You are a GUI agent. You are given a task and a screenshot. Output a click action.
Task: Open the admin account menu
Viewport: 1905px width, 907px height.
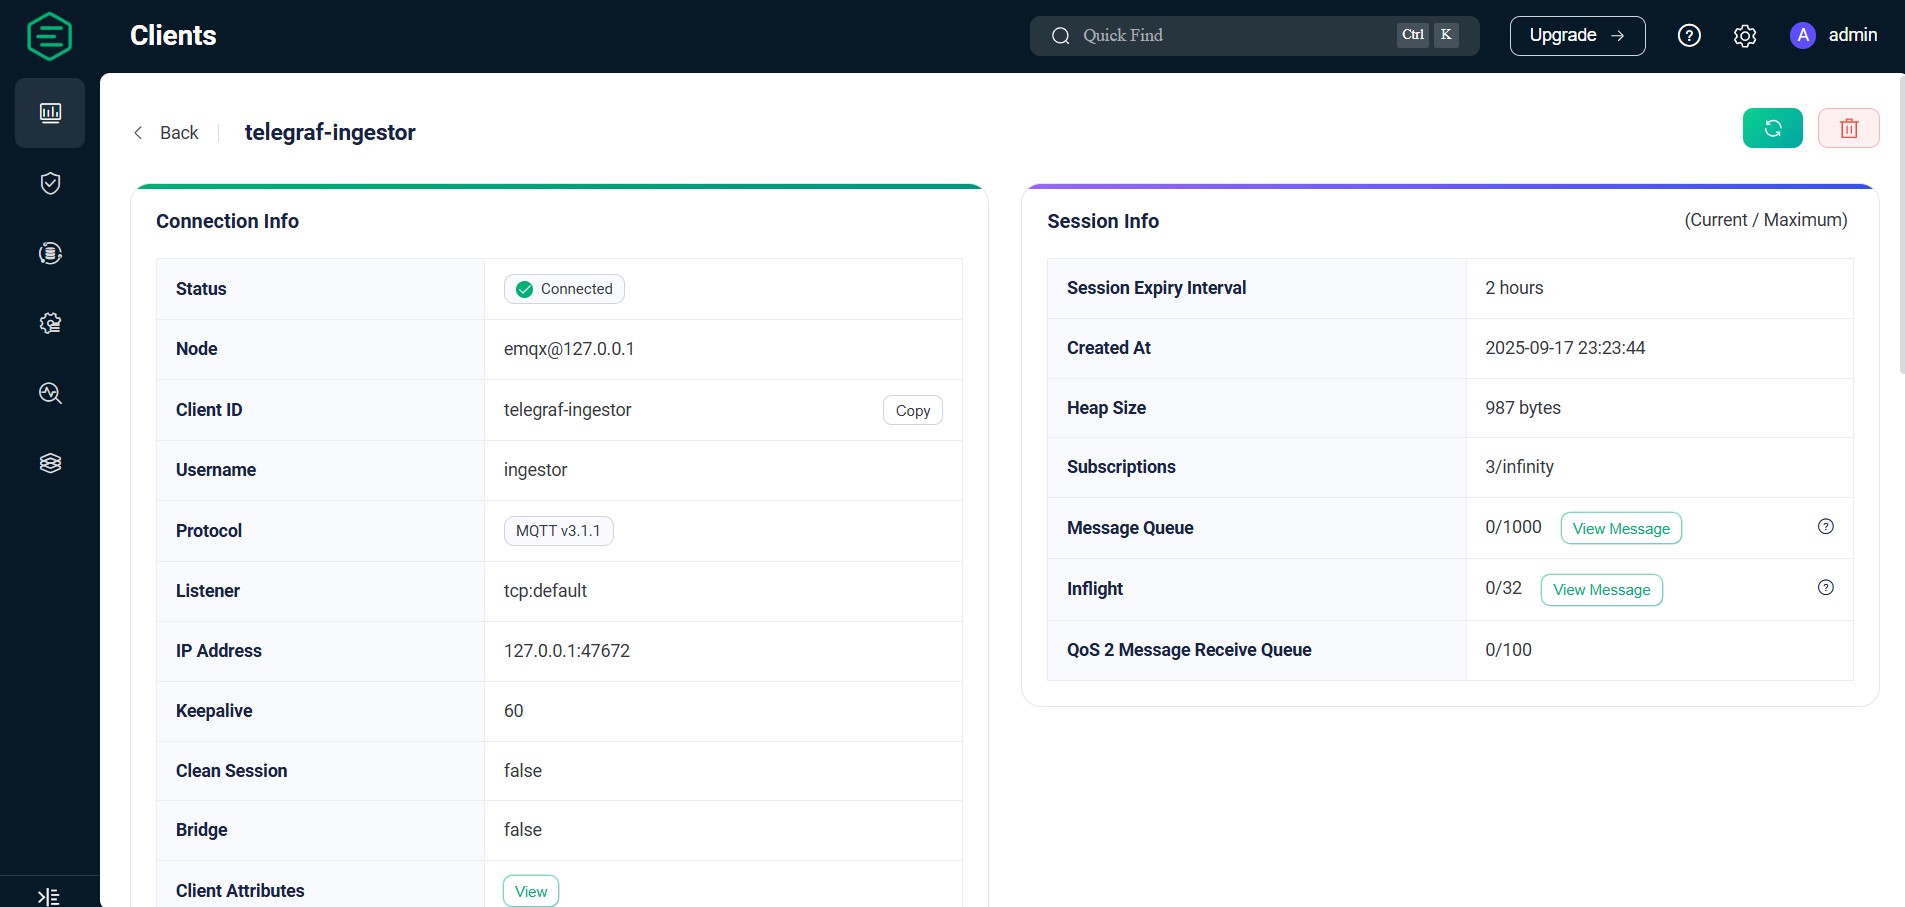pos(1833,35)
